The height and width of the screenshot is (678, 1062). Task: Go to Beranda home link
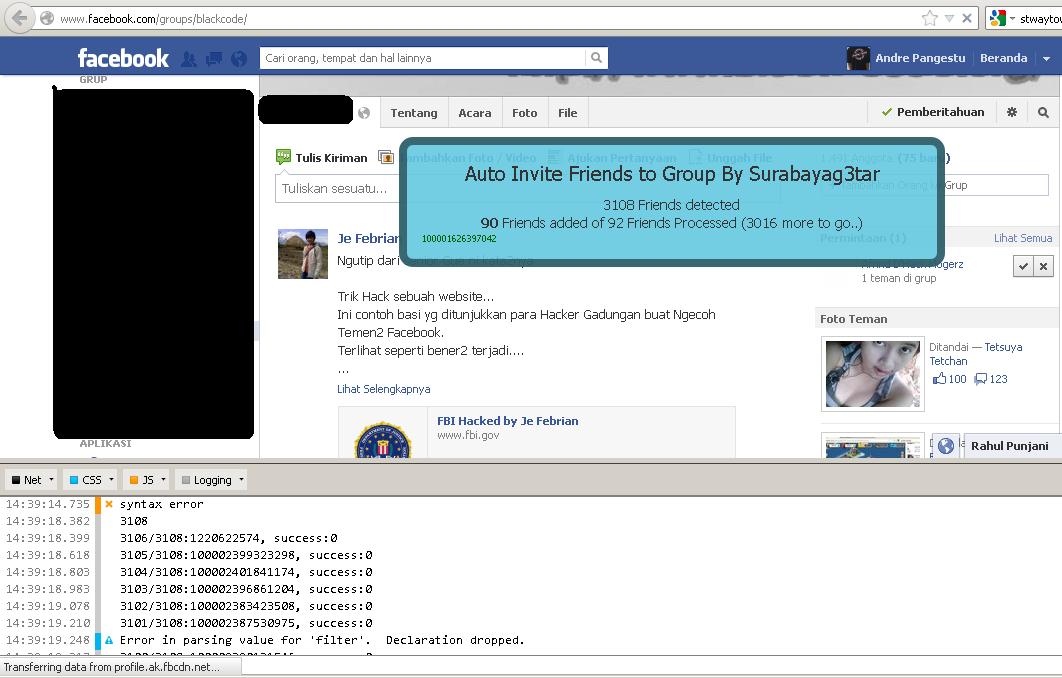[1003, 58]
